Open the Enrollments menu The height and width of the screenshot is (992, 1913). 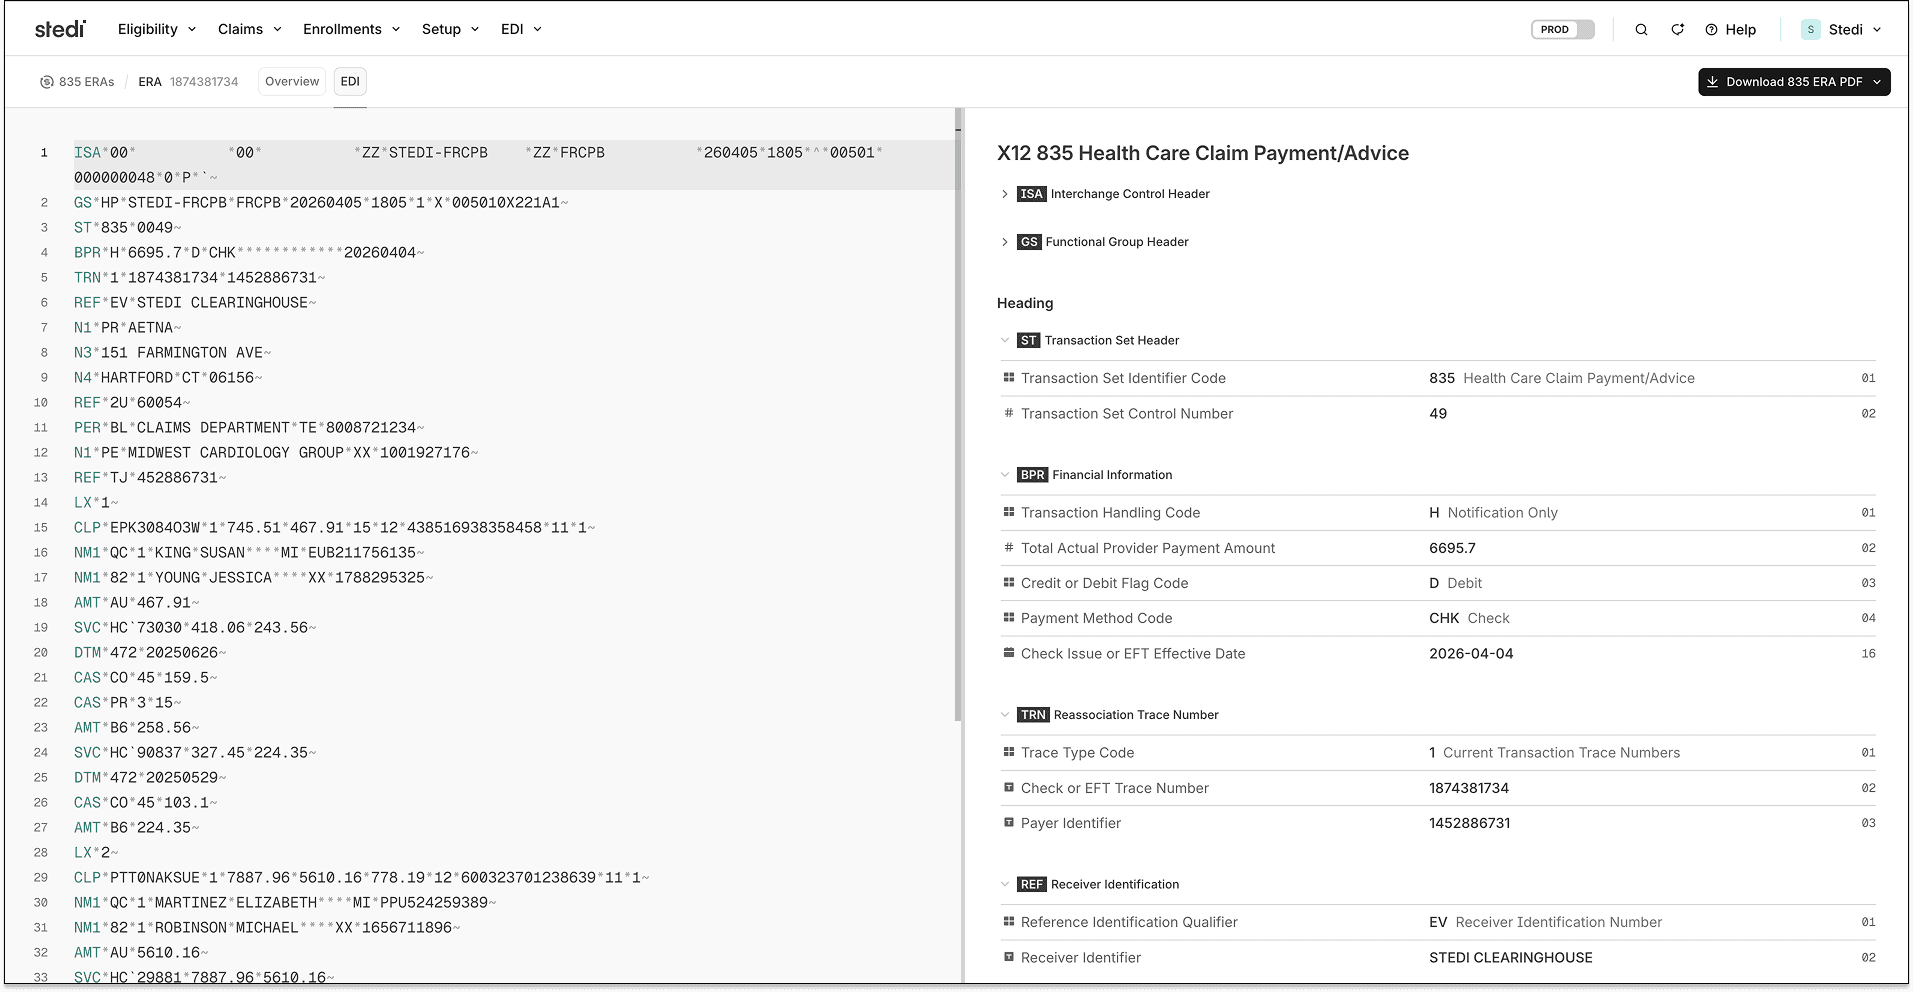coord(352,29)
